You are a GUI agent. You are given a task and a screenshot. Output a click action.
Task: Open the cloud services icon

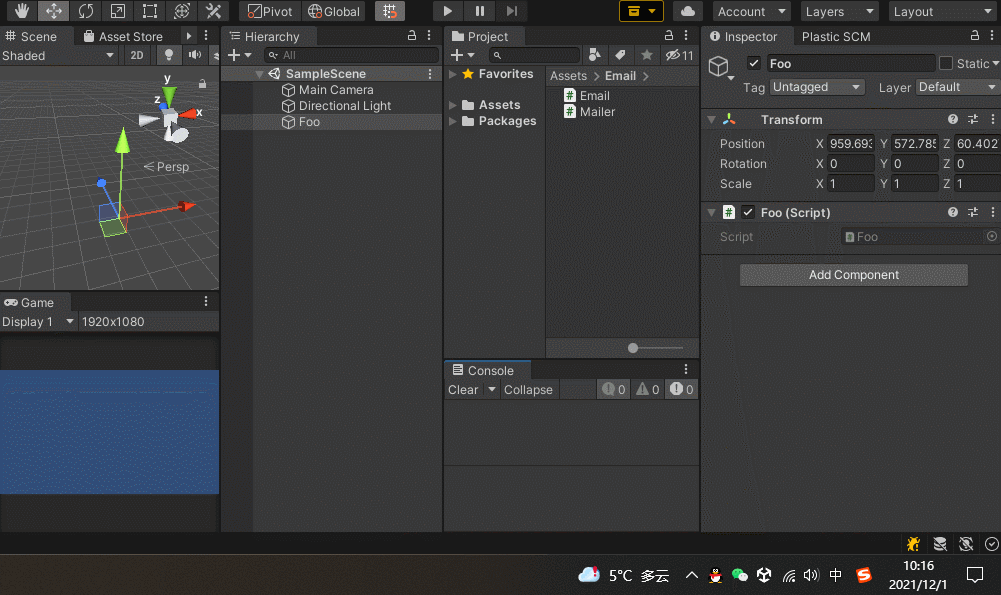(x=688, y=11)
